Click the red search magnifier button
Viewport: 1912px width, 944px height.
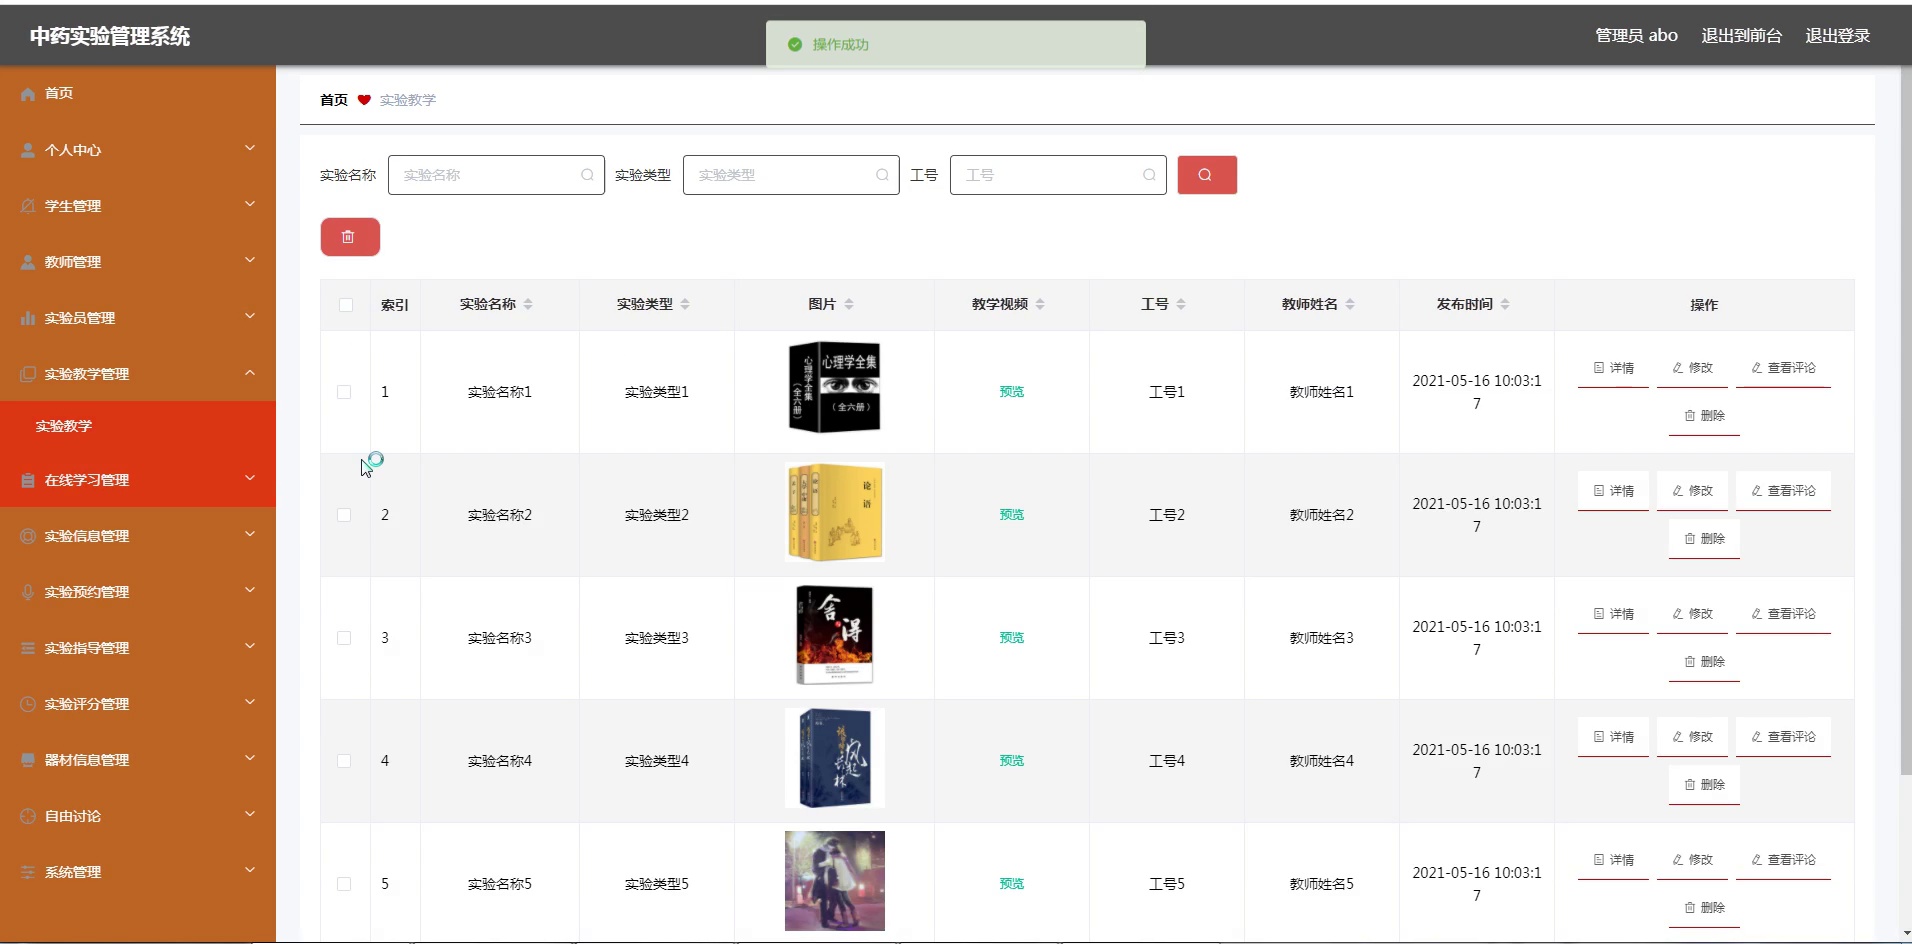pos(1207,175)
